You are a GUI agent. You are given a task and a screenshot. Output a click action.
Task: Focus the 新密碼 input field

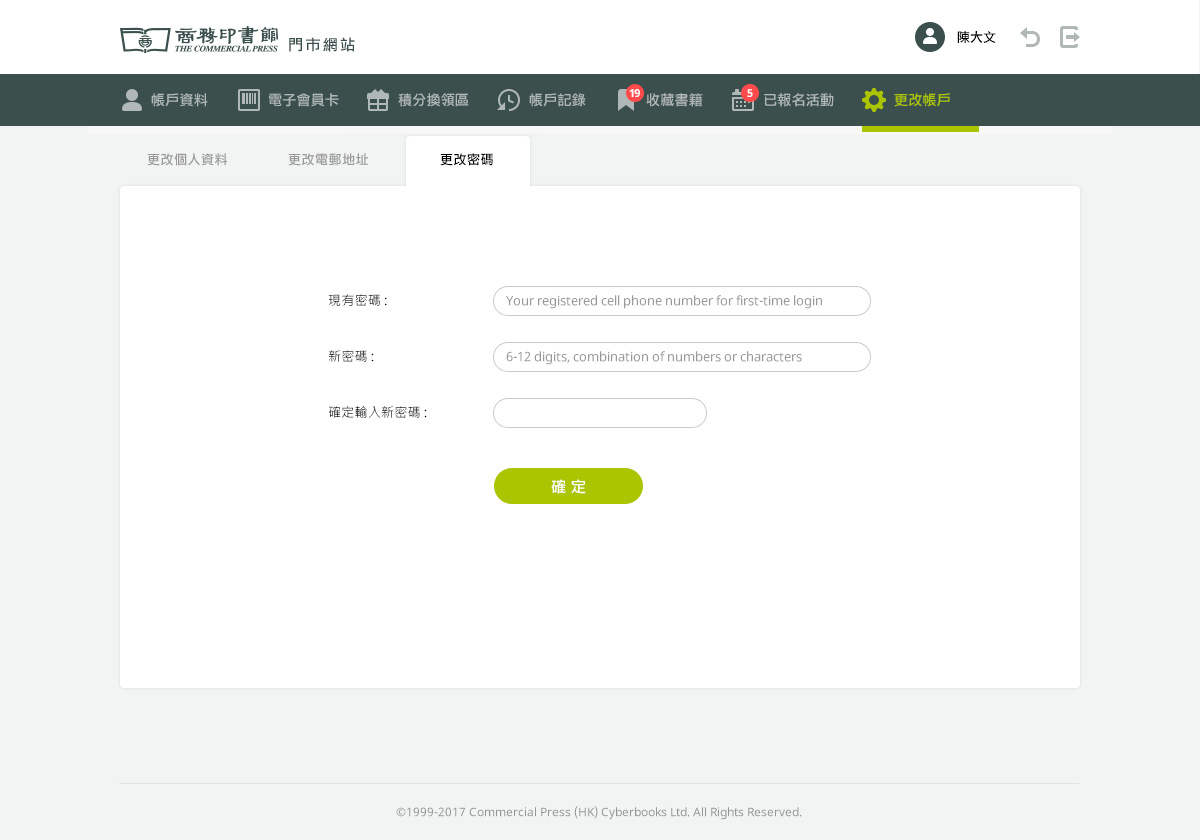pyautogui.click(x=681, y=357)
